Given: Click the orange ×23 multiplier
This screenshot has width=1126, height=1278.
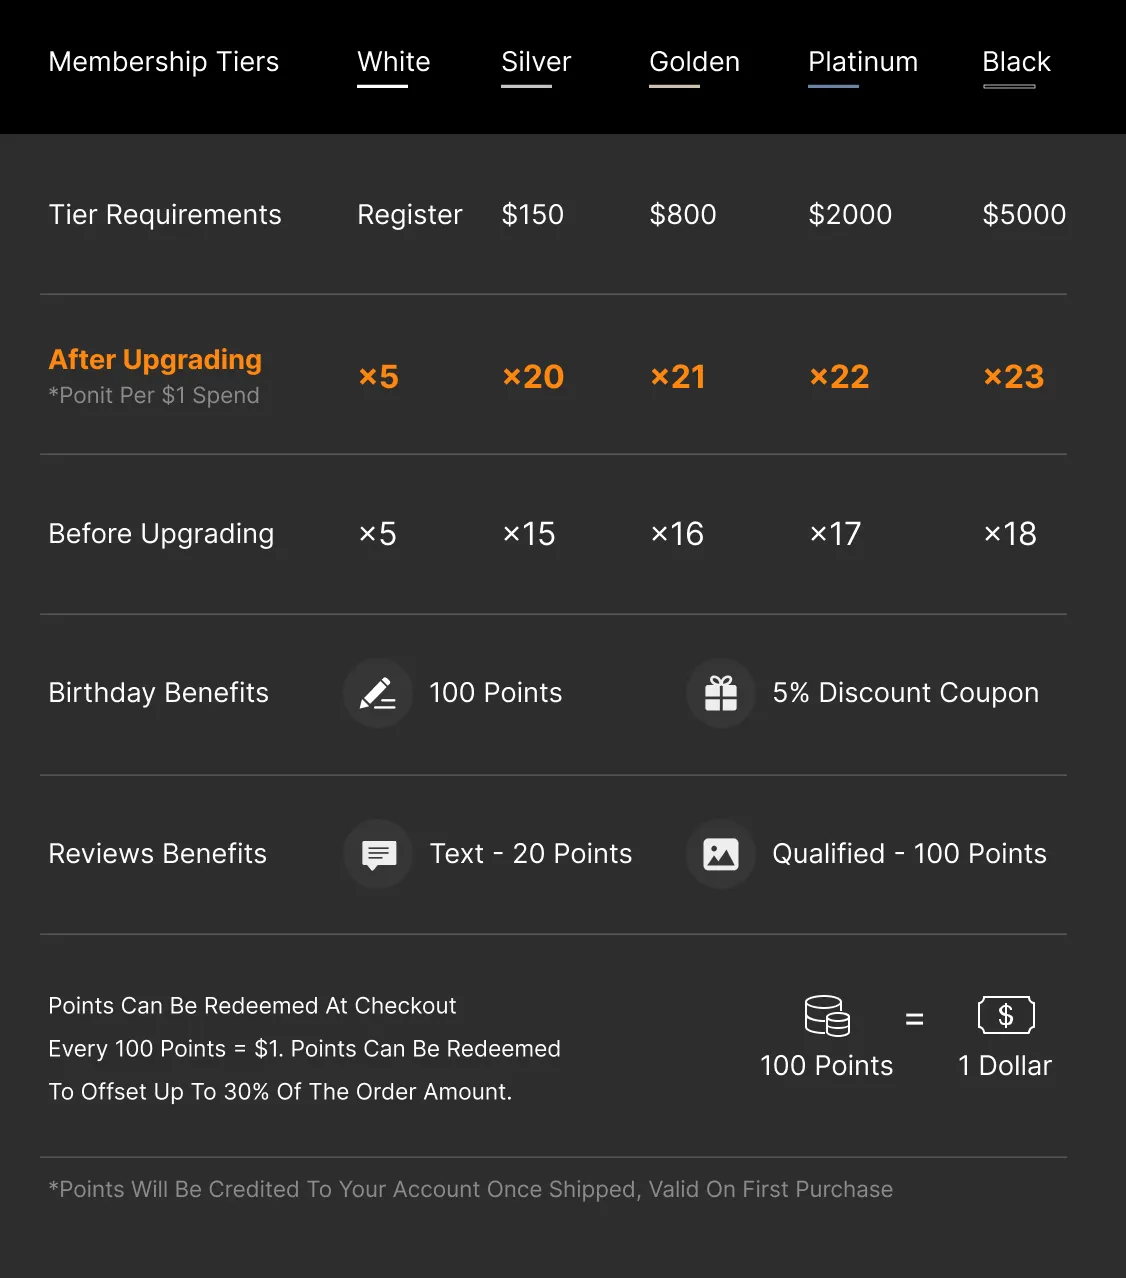Looking at the screenshot, I should coord(1013,377).
